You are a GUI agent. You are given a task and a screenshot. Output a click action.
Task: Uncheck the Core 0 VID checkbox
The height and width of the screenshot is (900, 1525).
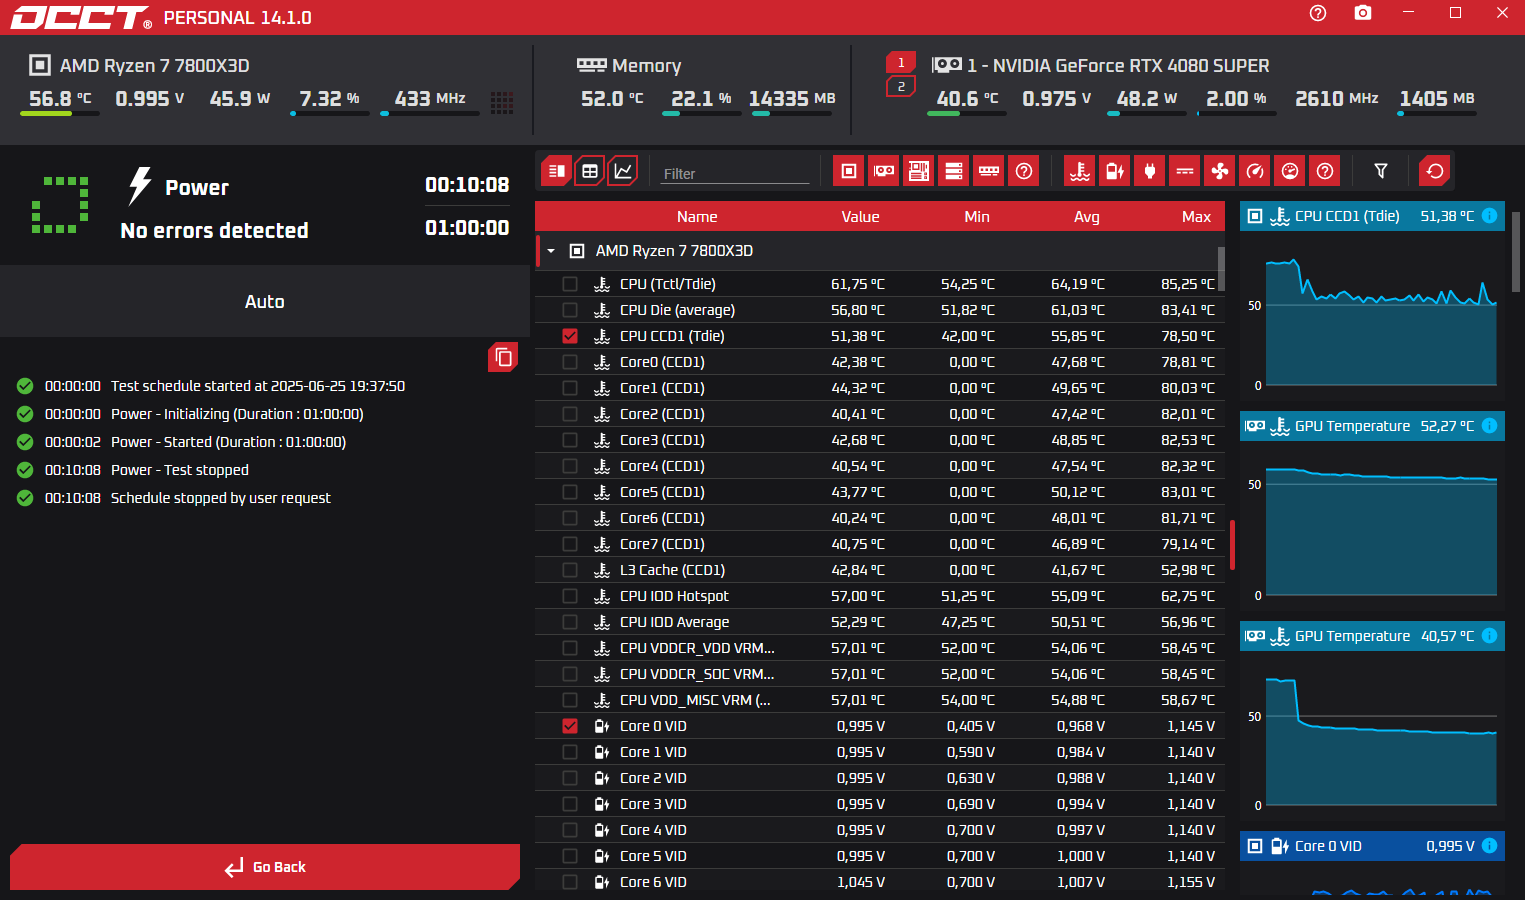click(x=570, y=726)
